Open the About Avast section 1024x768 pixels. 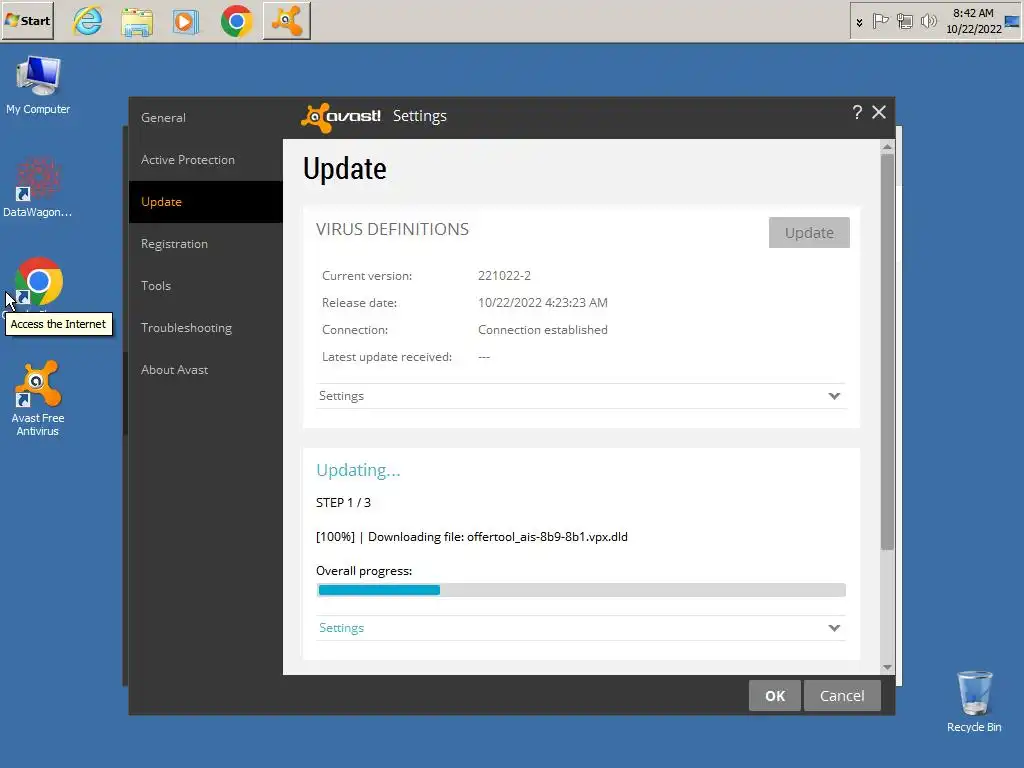click(x=206, y=370)
